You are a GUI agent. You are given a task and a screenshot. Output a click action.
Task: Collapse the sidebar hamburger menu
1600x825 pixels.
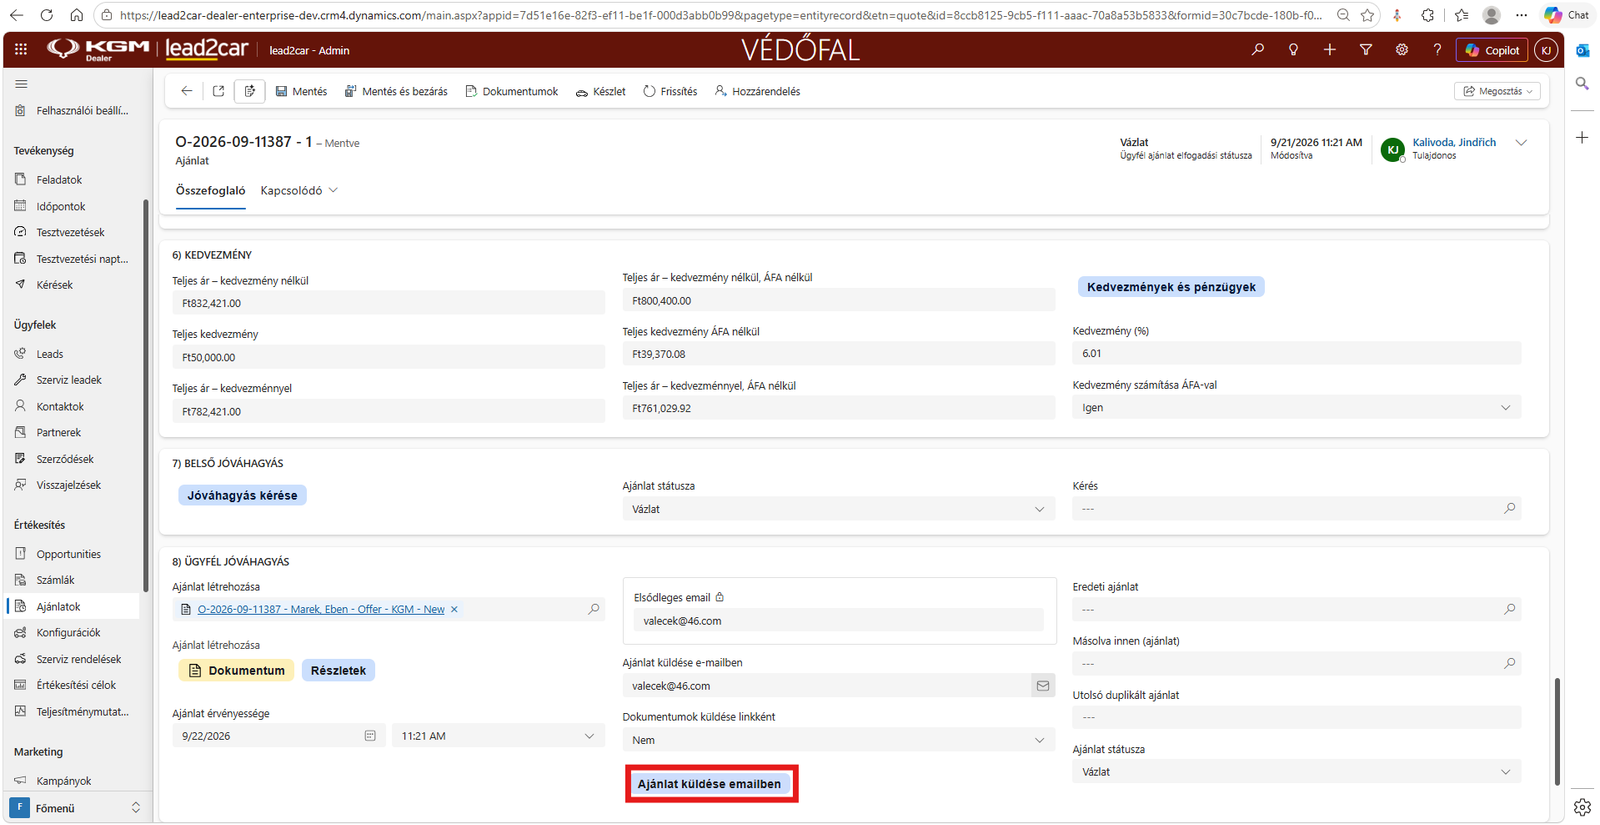21,84
